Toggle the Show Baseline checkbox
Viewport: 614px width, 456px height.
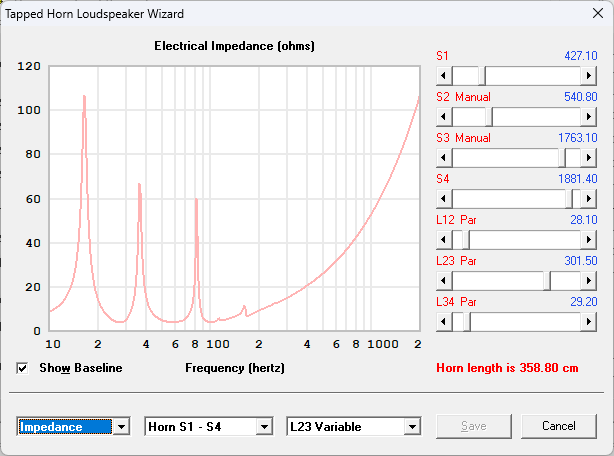[x=22, y=368]
